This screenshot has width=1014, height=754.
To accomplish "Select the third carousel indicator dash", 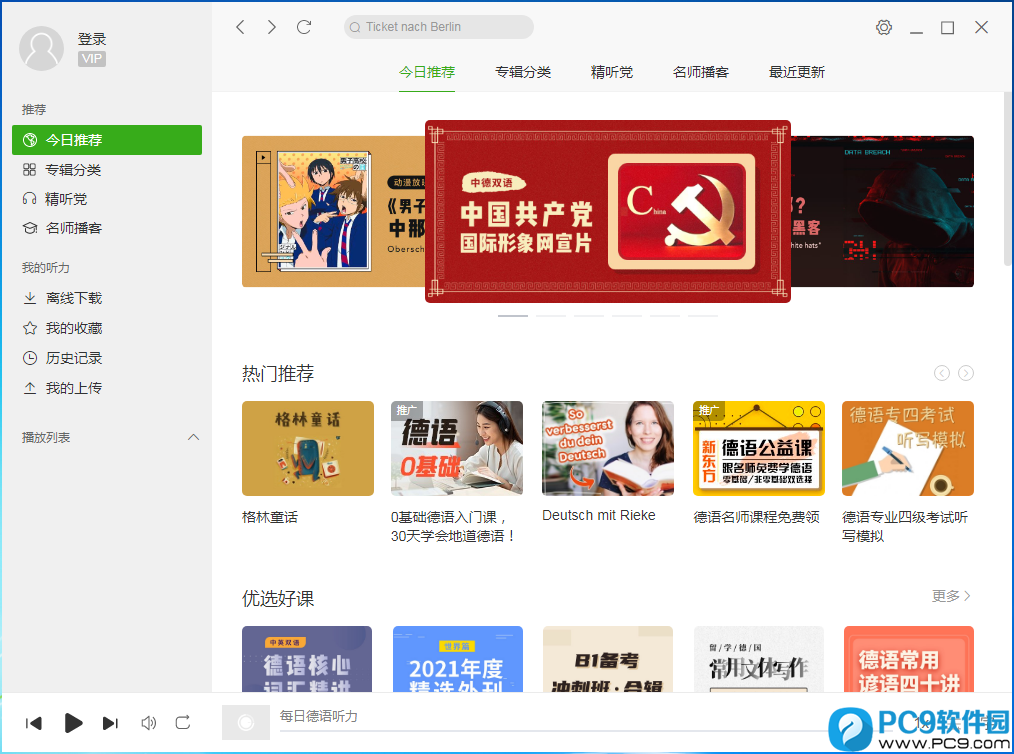I will click(588, 316).
